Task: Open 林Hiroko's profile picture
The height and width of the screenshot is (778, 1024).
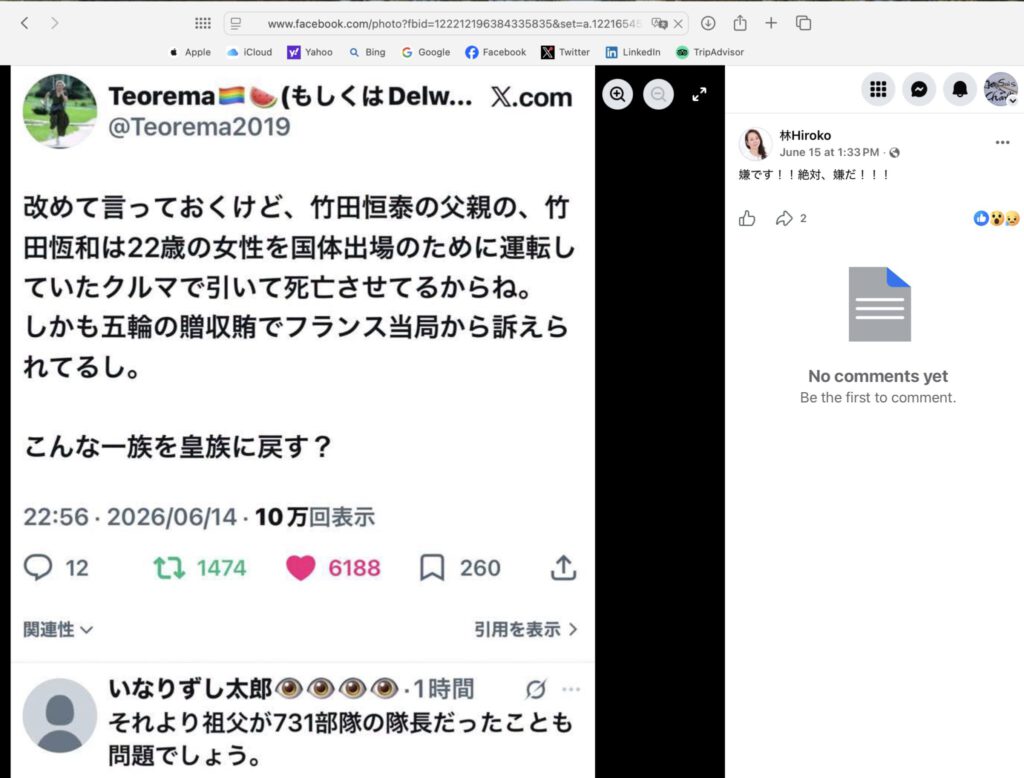Action: tap(755, 144)
